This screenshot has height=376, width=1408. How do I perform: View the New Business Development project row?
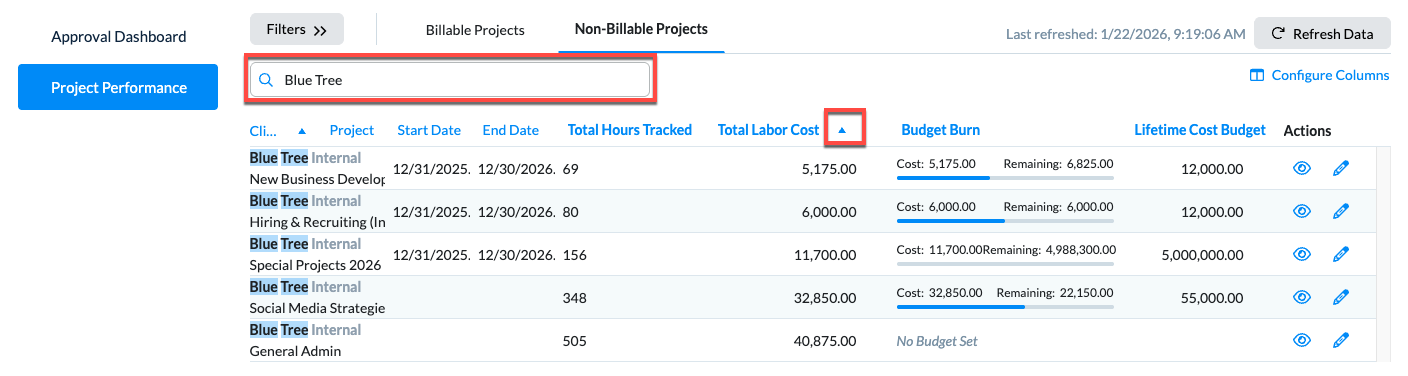1301,168
